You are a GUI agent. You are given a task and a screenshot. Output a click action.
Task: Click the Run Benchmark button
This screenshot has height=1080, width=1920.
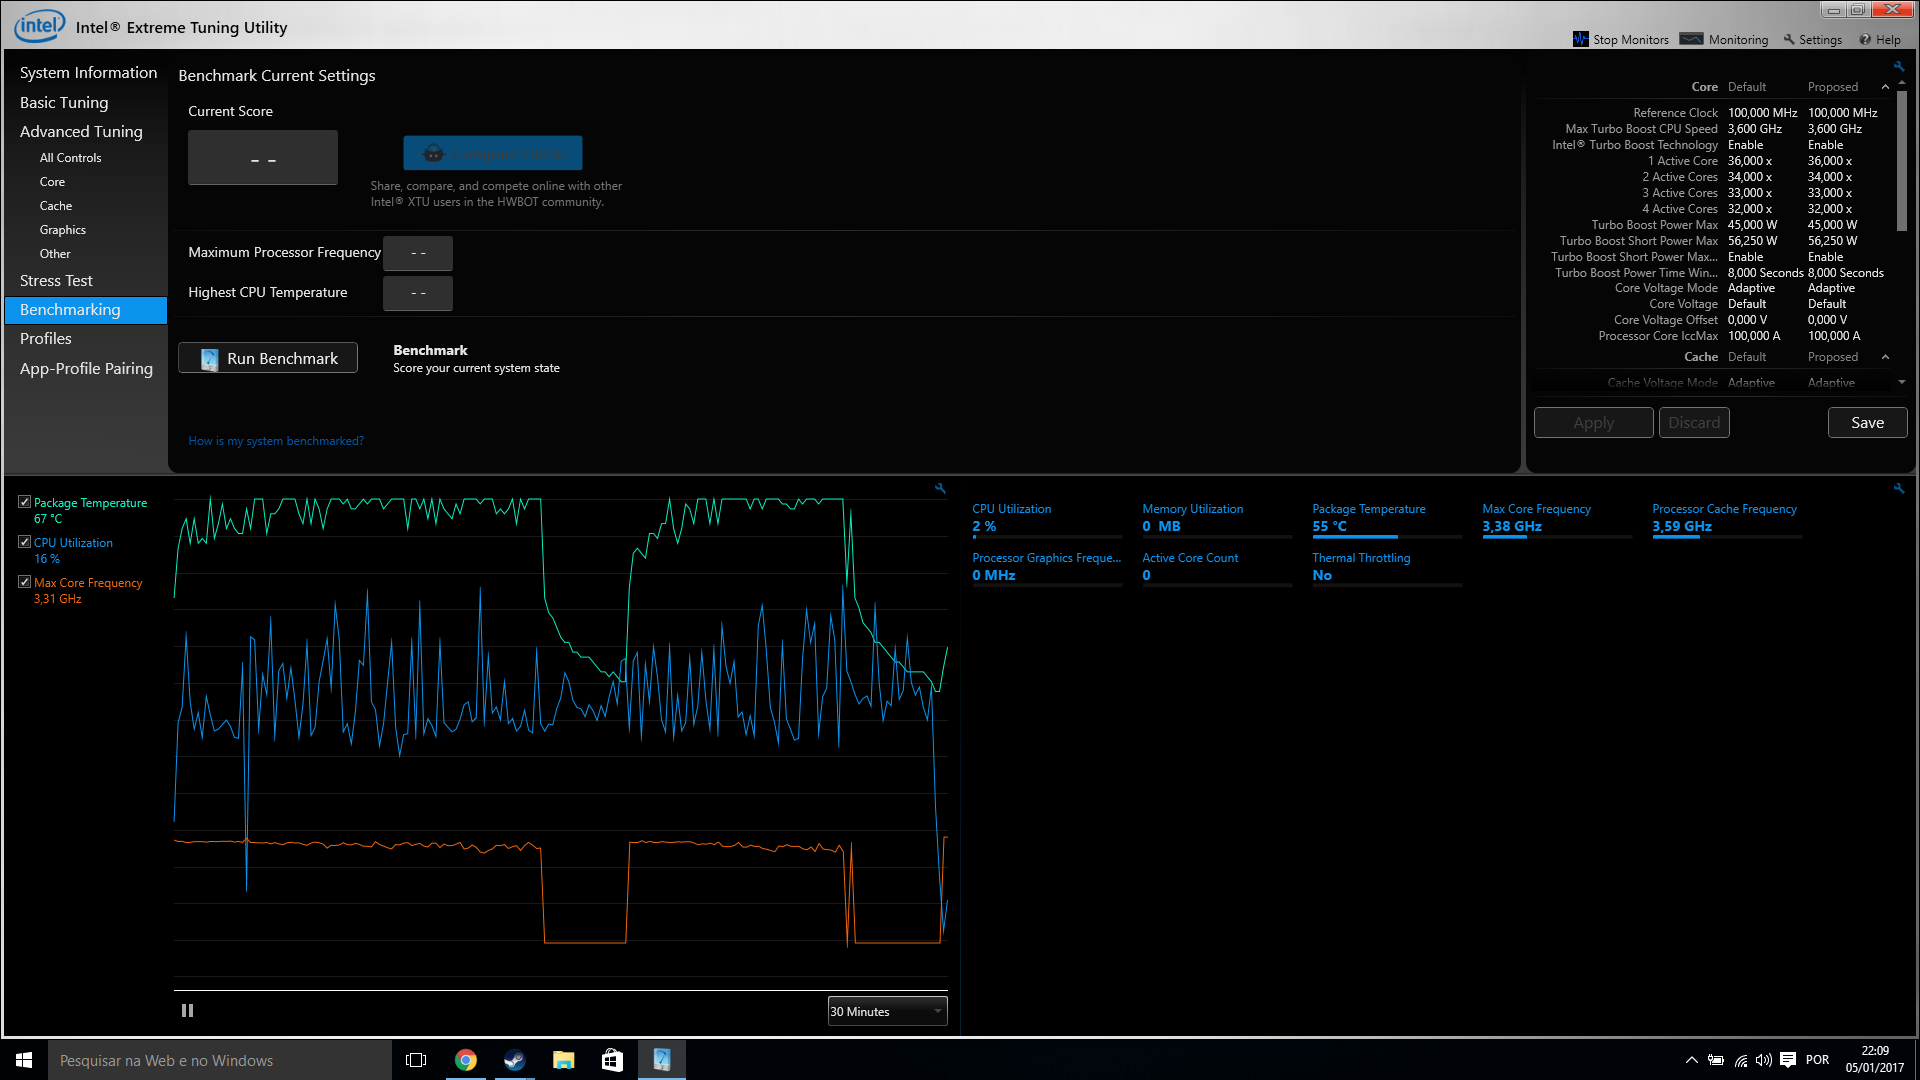coord(268,358)
